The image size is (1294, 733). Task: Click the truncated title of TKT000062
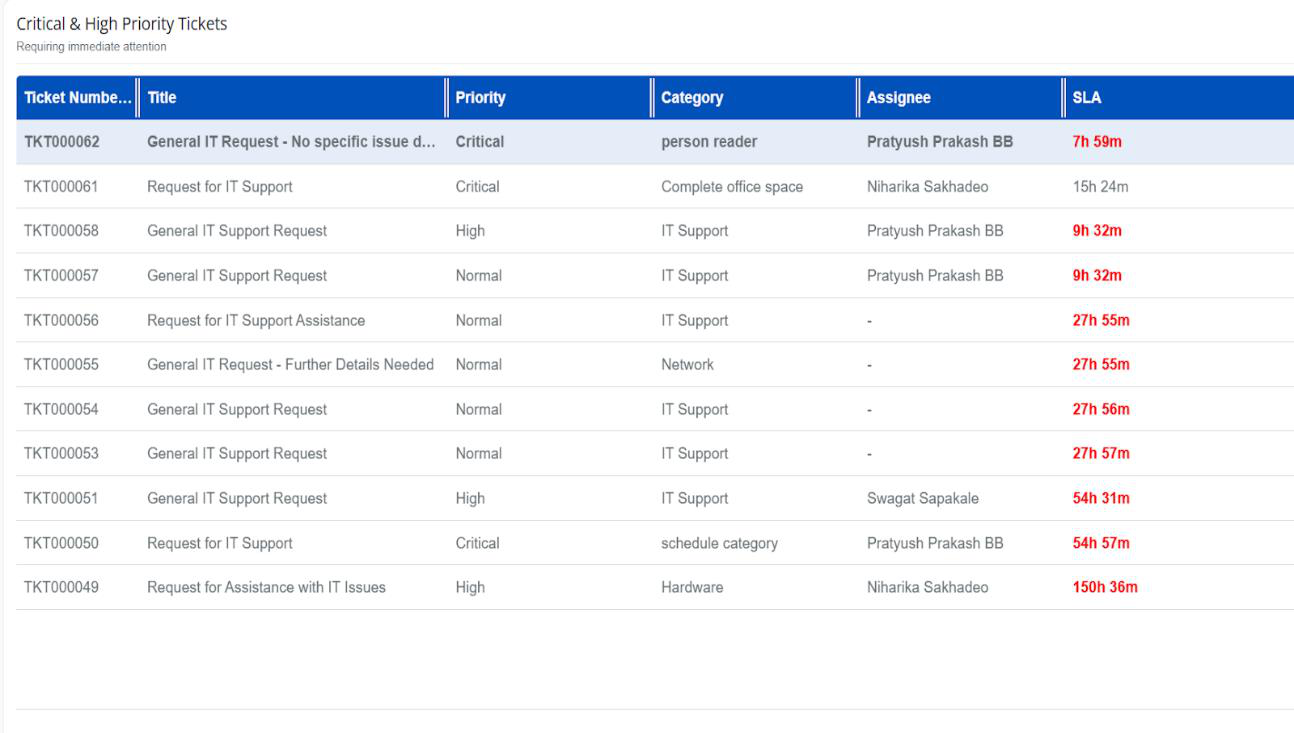coord(288,141)
